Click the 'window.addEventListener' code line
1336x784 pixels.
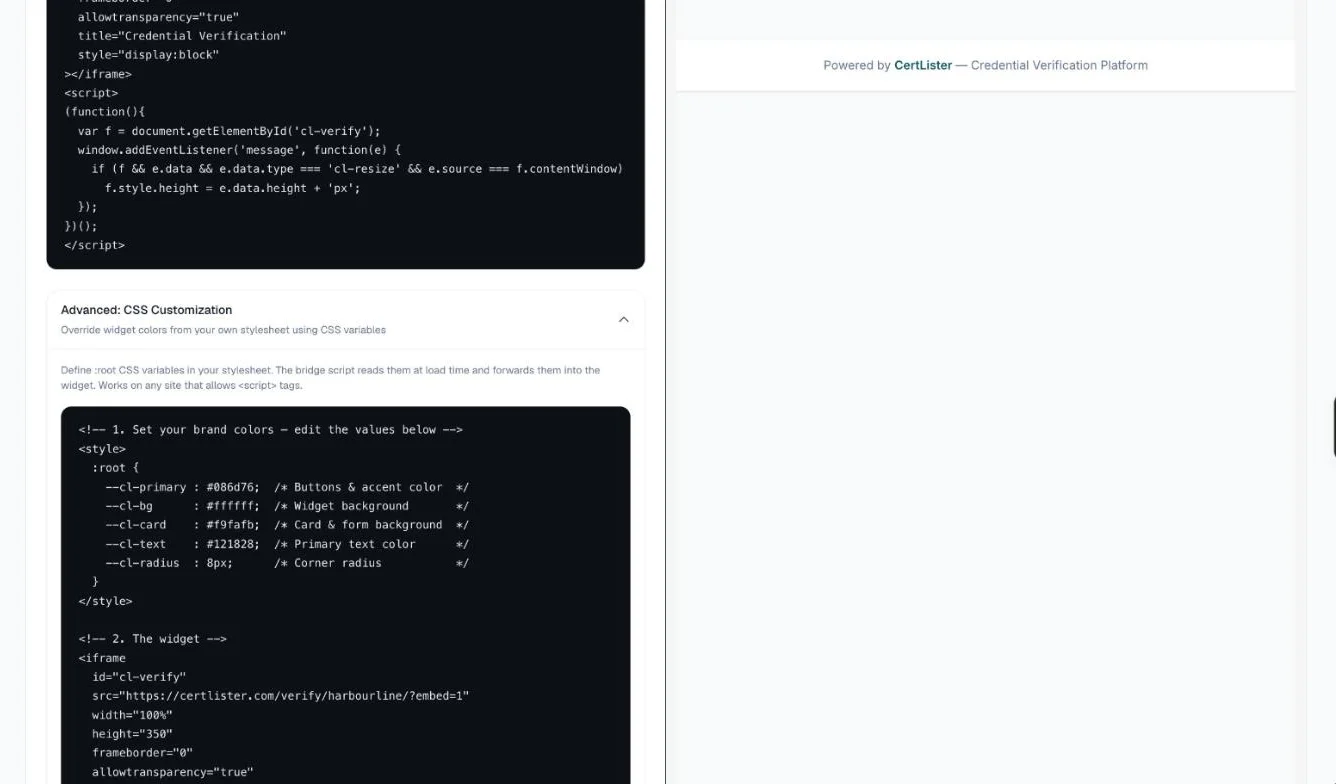tap(239, 150)
